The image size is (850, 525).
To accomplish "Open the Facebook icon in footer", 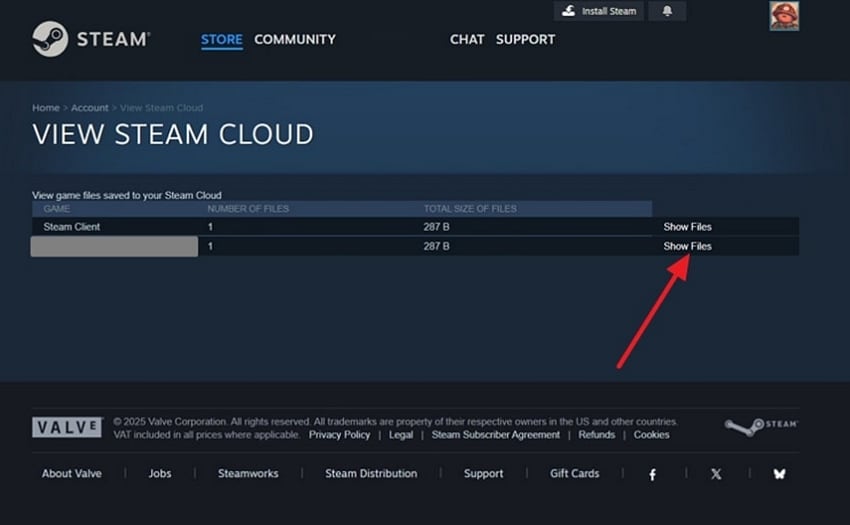I will tap(653, 475).
